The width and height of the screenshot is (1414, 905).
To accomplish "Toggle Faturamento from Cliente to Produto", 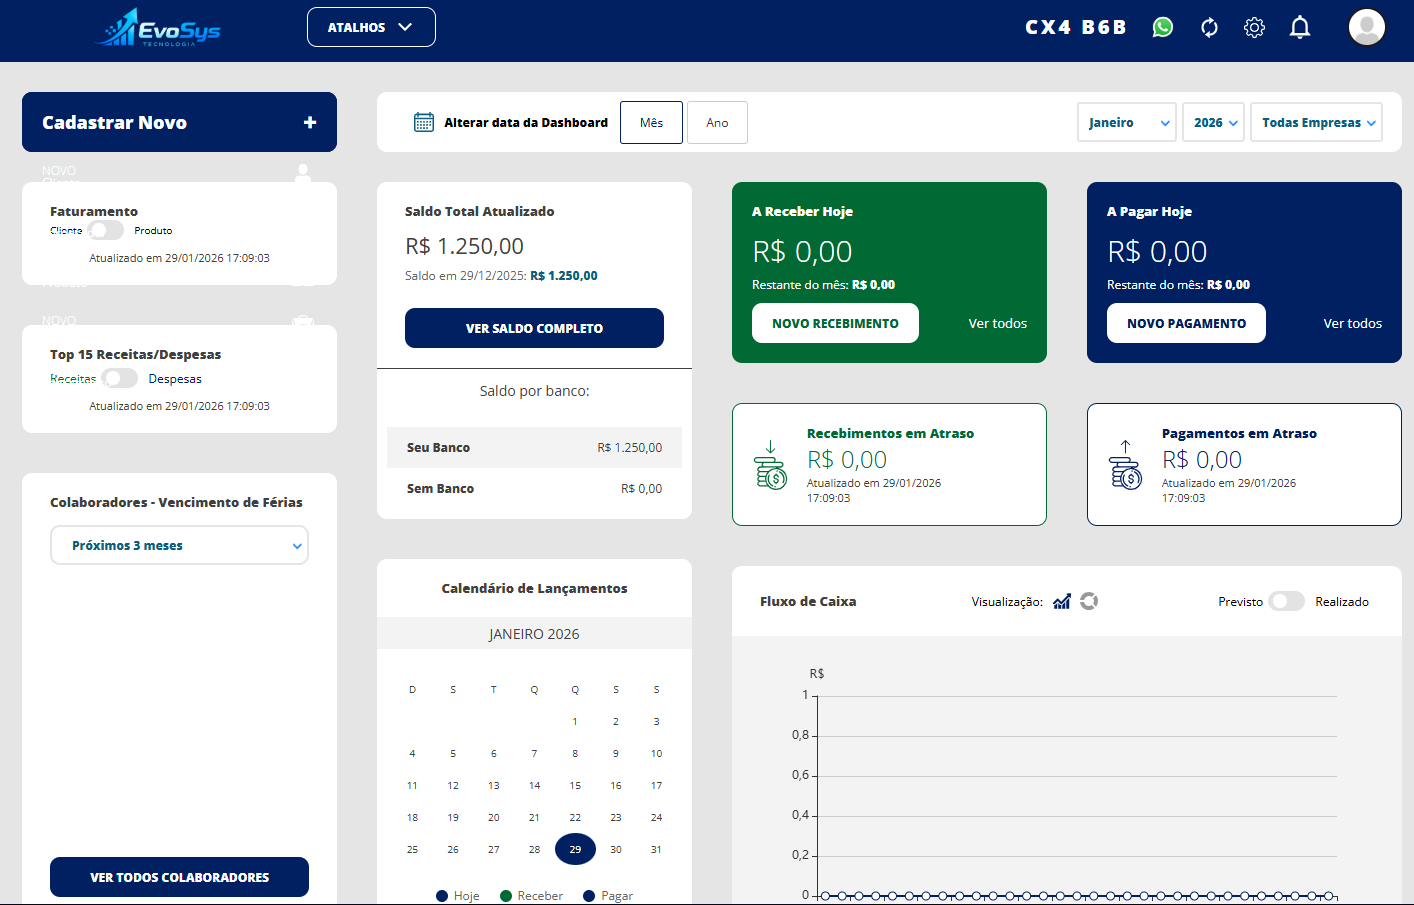I will 104,230.
